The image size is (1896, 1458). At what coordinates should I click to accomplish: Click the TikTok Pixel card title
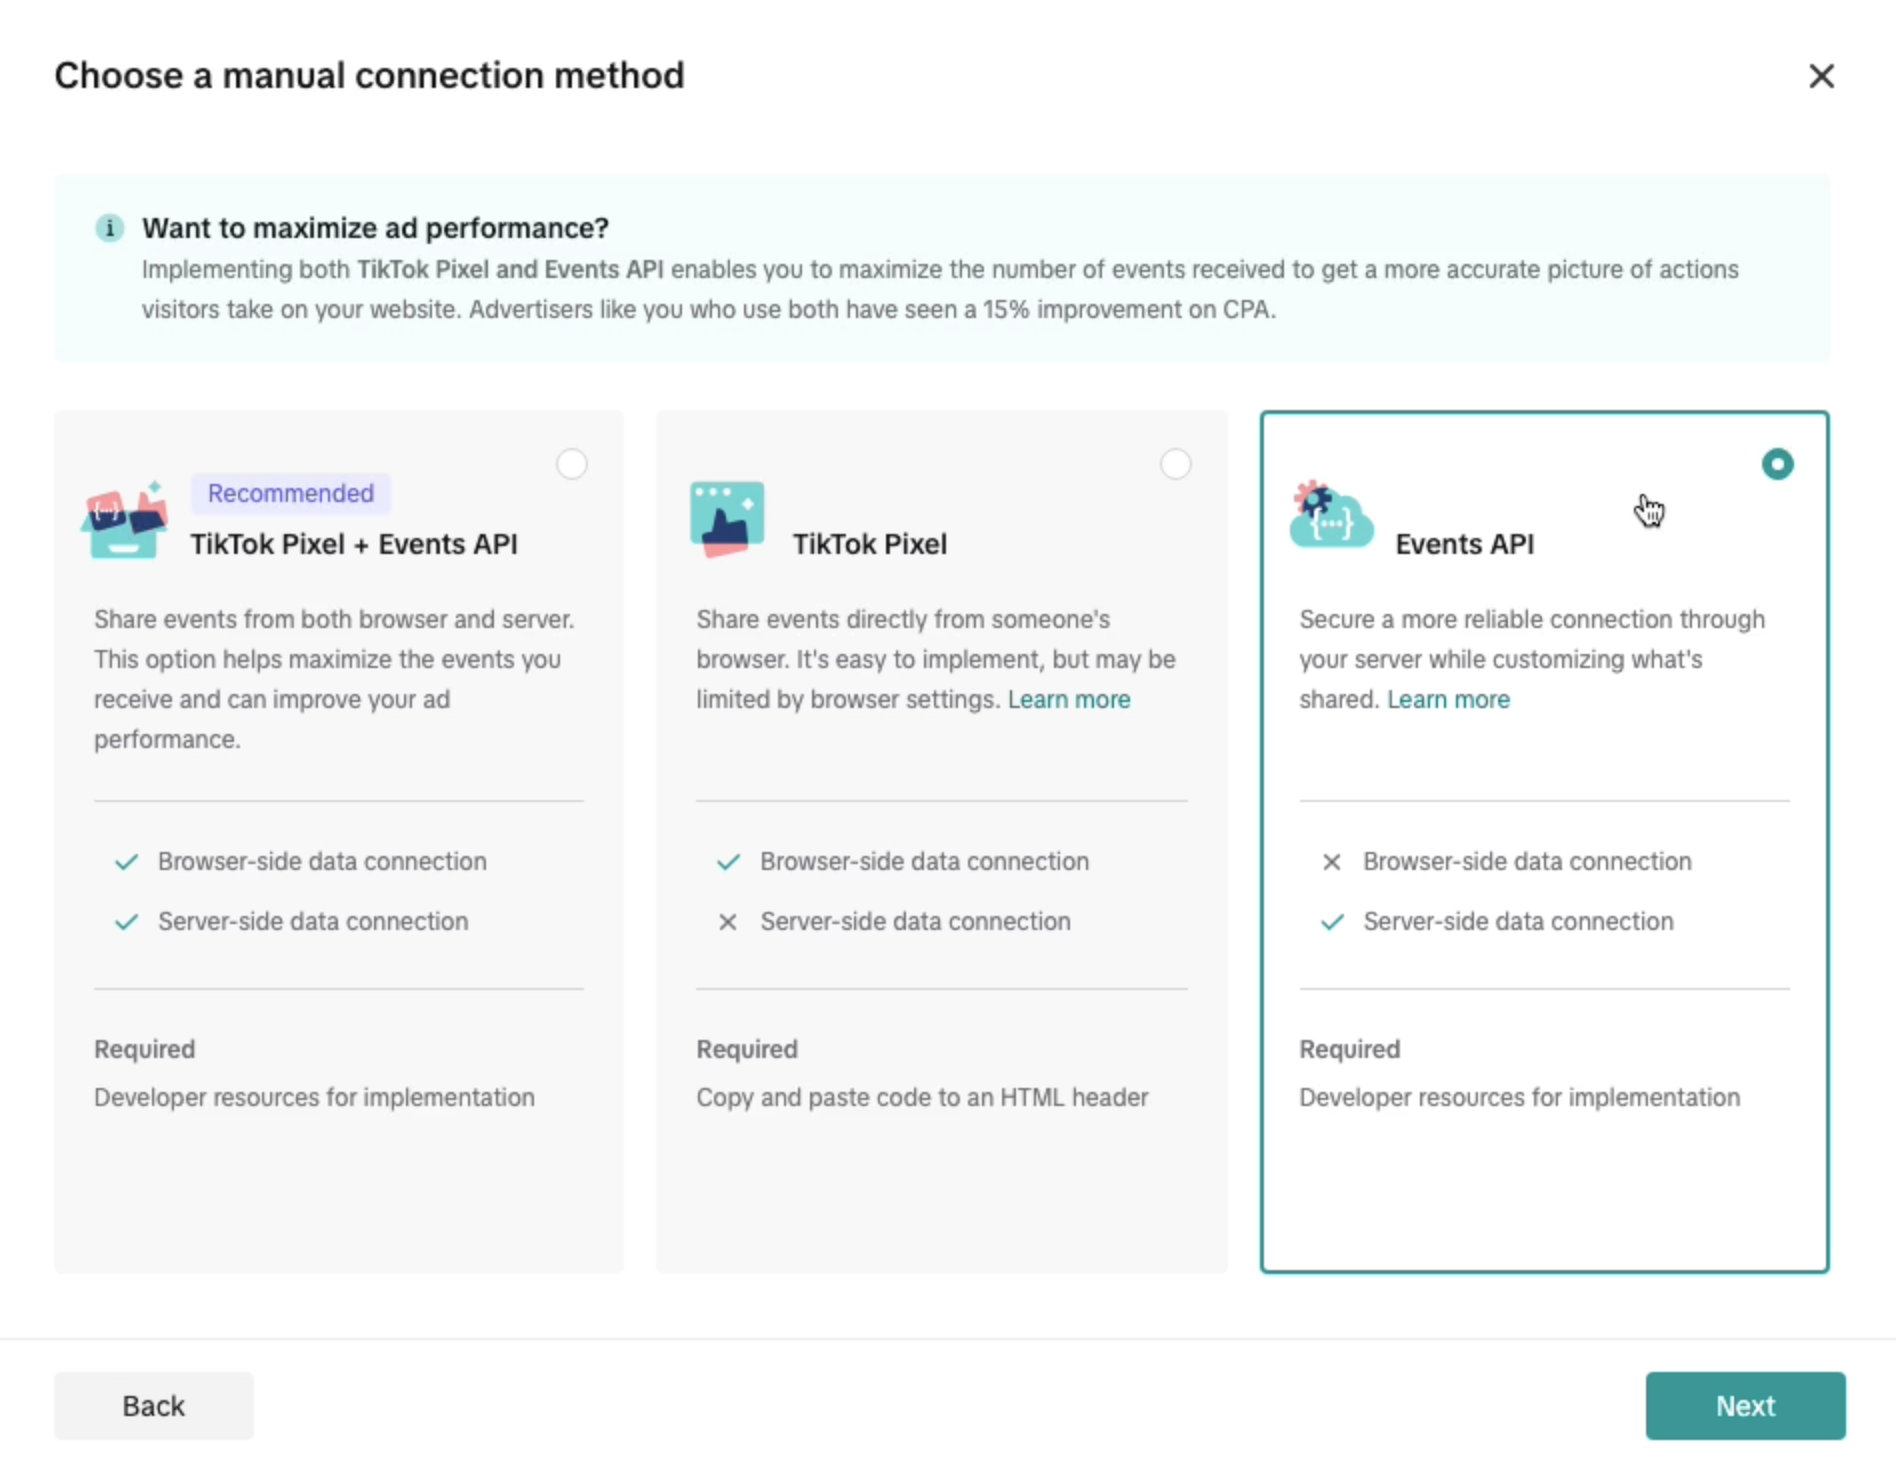click(869, 544)
